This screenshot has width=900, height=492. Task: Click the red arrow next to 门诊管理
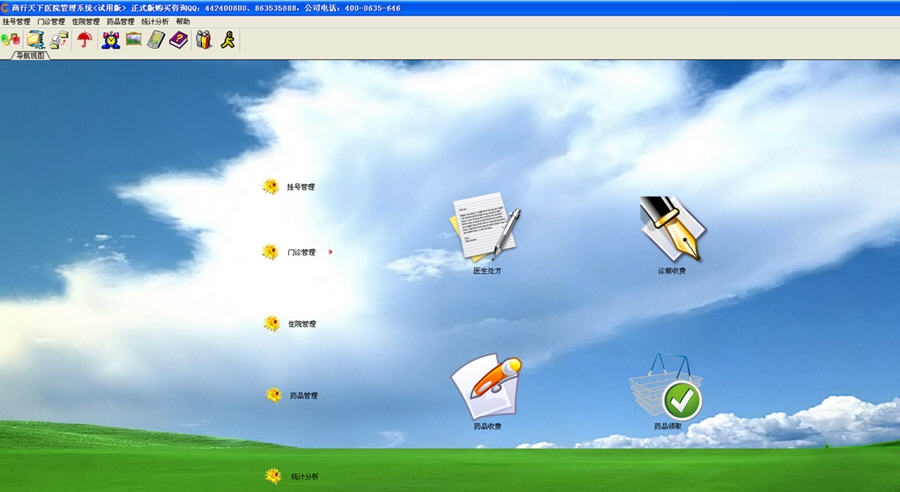pos(331,252)
